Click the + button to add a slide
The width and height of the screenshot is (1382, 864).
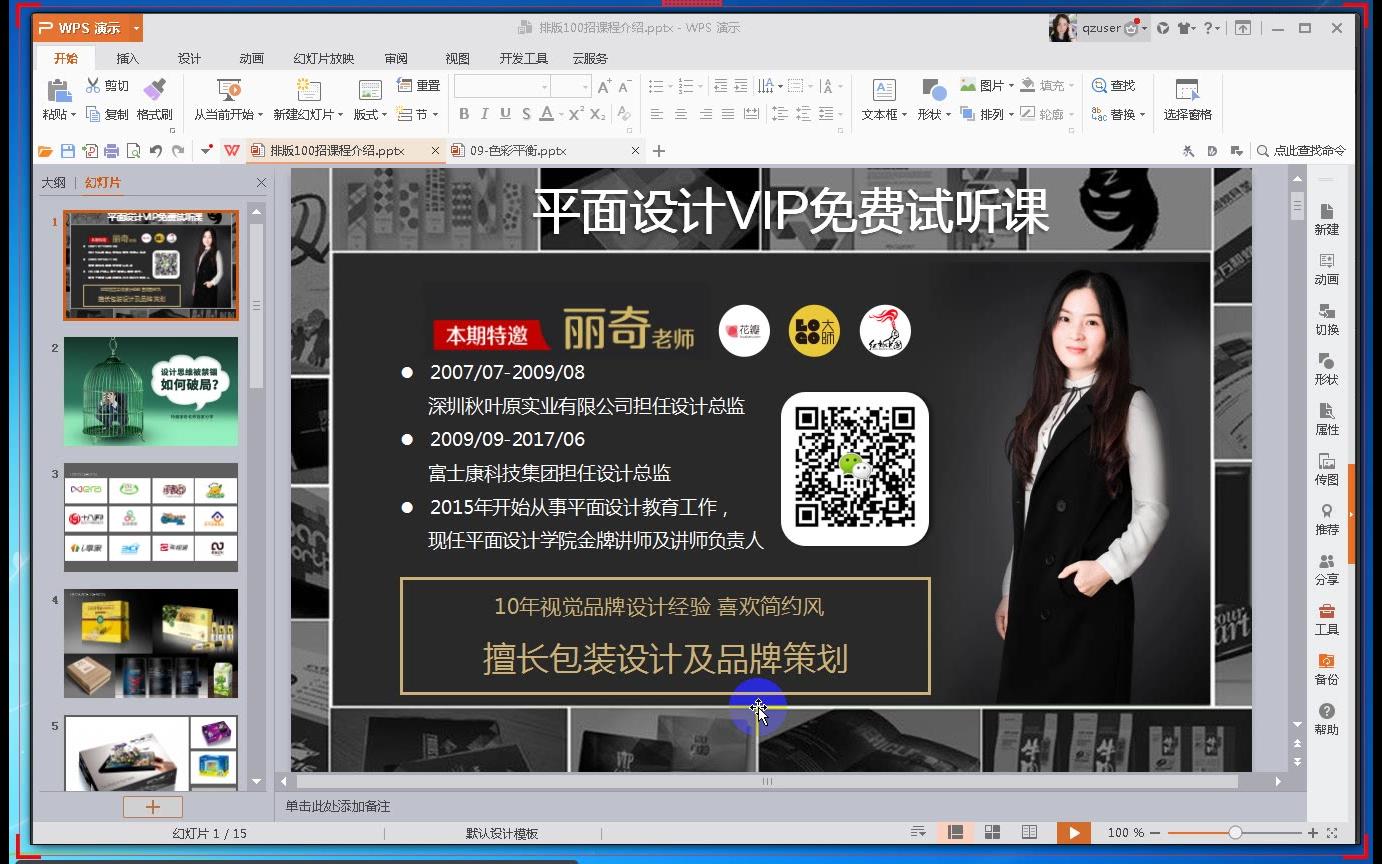(151, 806)
